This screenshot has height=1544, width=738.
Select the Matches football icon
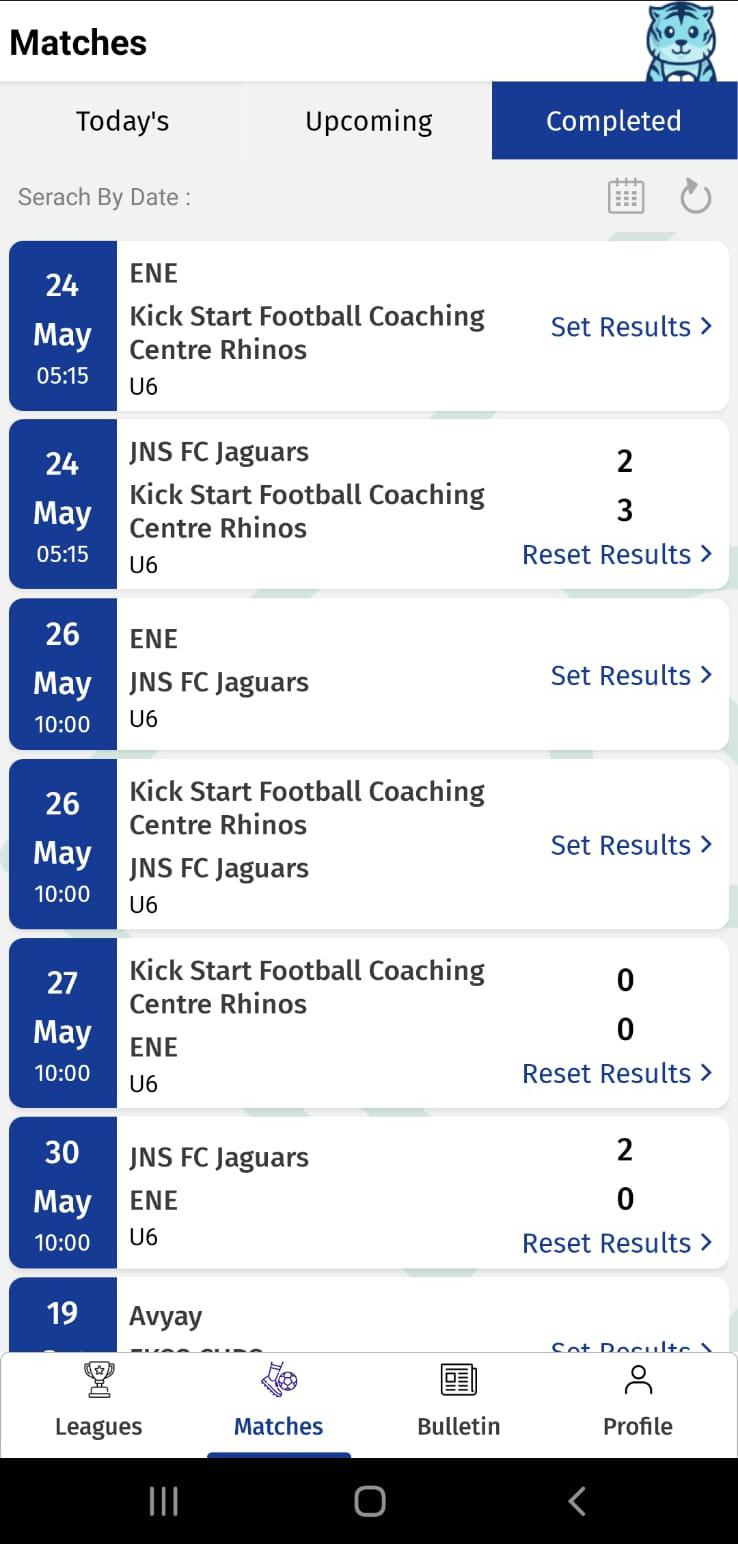[x=278, y=1380]
